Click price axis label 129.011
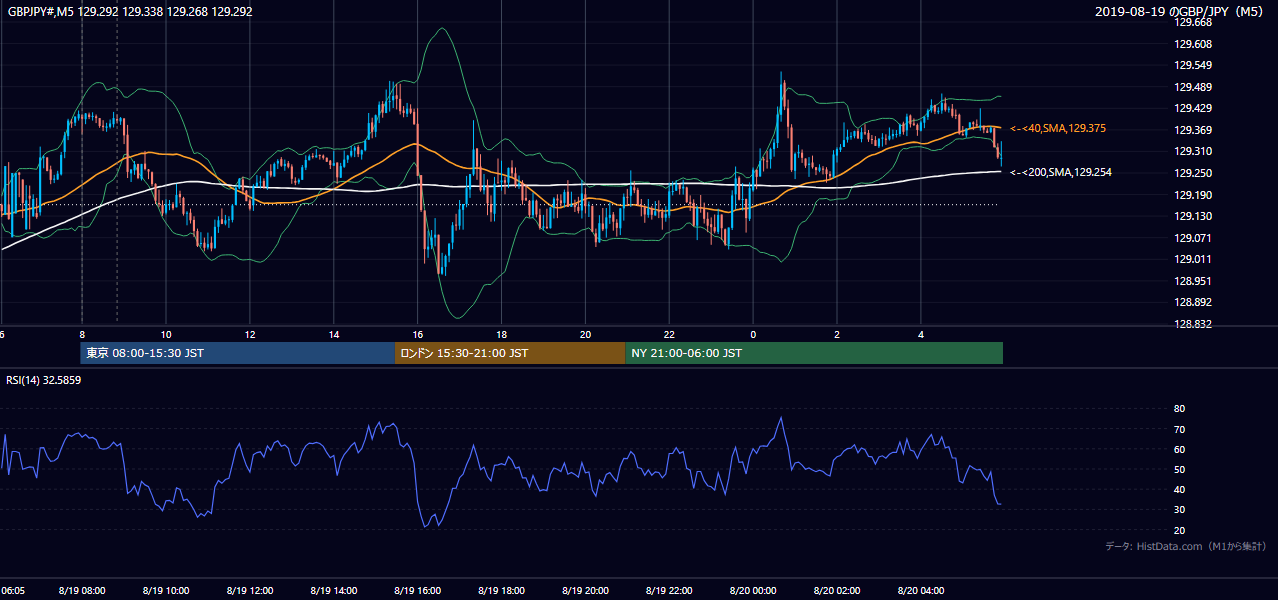The height and width of the screenshot is (600, 1278). click(1193, 259)
